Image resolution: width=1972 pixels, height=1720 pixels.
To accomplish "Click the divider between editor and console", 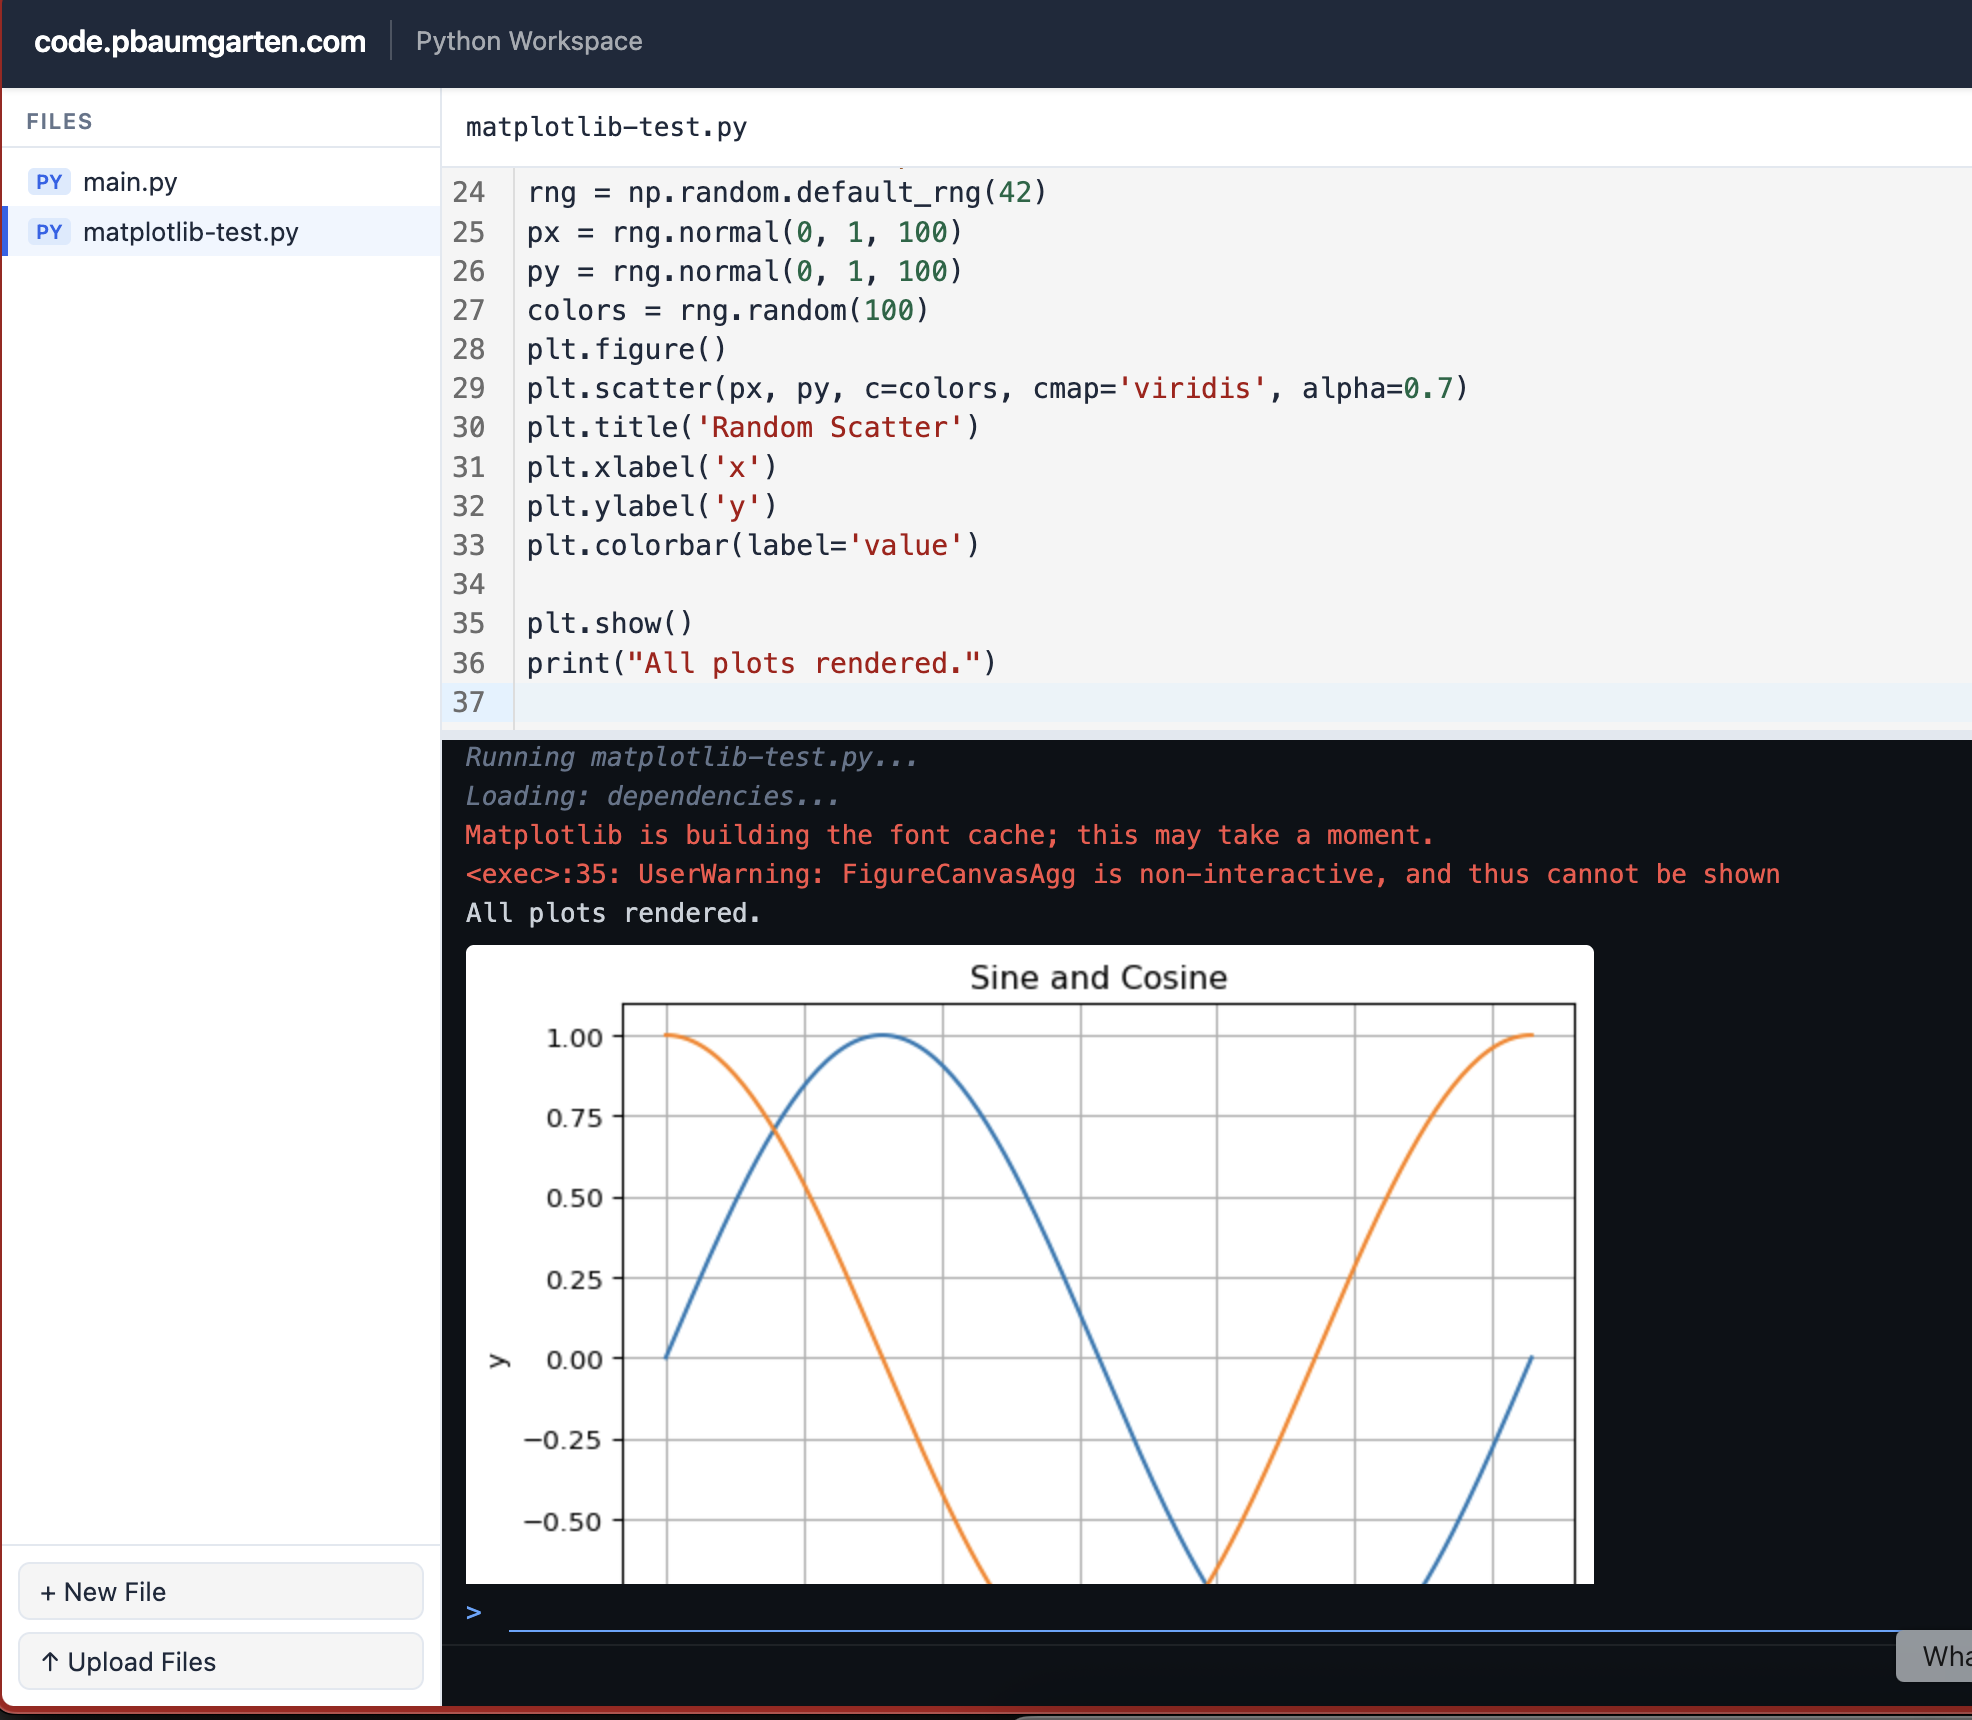I will point(1206,735).
